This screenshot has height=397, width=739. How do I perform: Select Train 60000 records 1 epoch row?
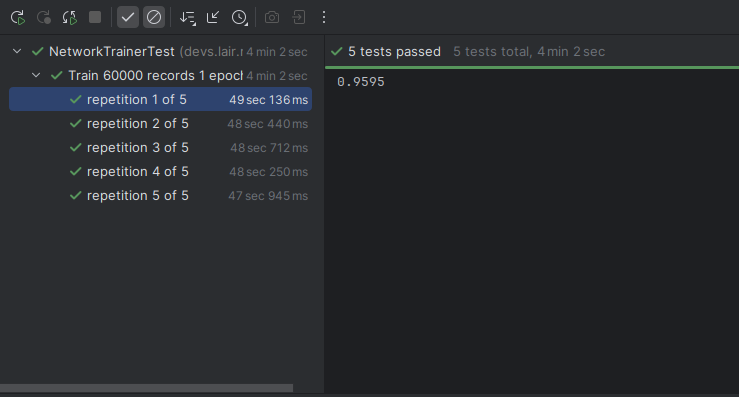pyautogui.click(x=160, y=75)
